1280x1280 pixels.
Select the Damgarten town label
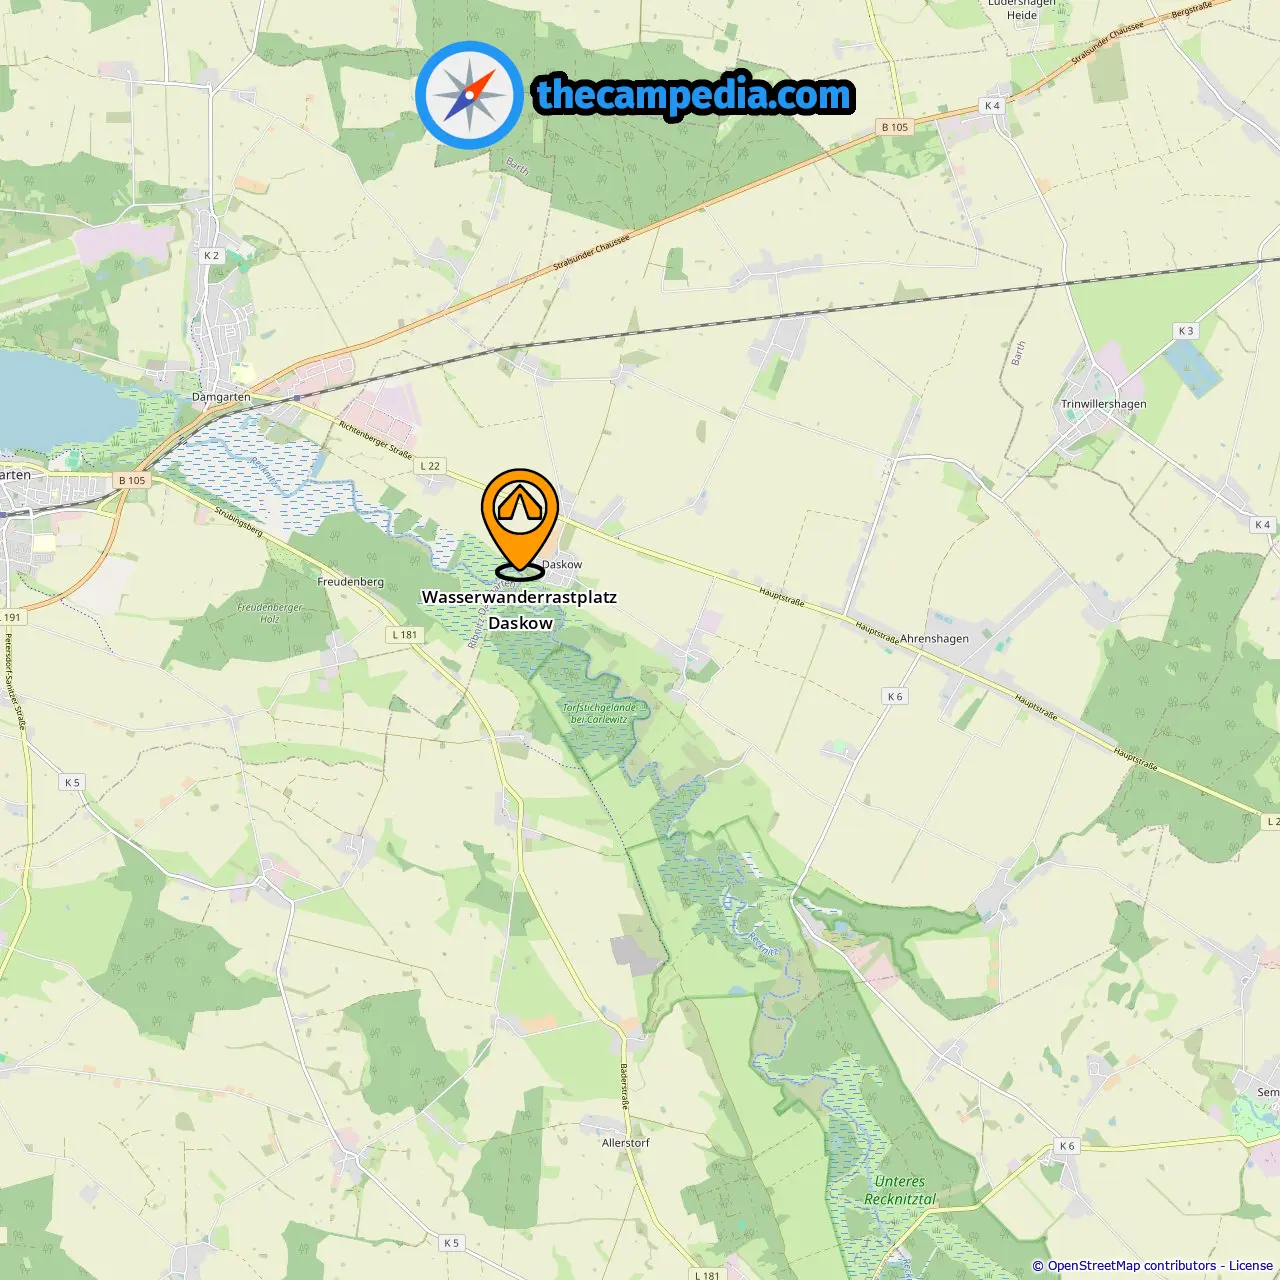click(221, 397)
